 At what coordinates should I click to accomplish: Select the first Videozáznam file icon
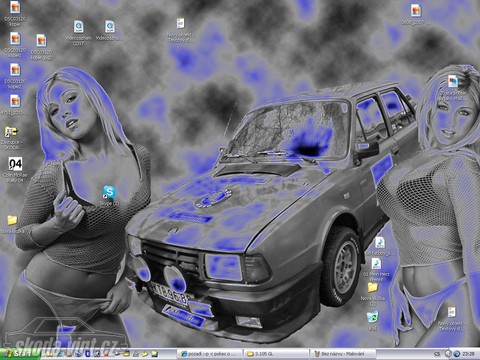pos(79,27)
